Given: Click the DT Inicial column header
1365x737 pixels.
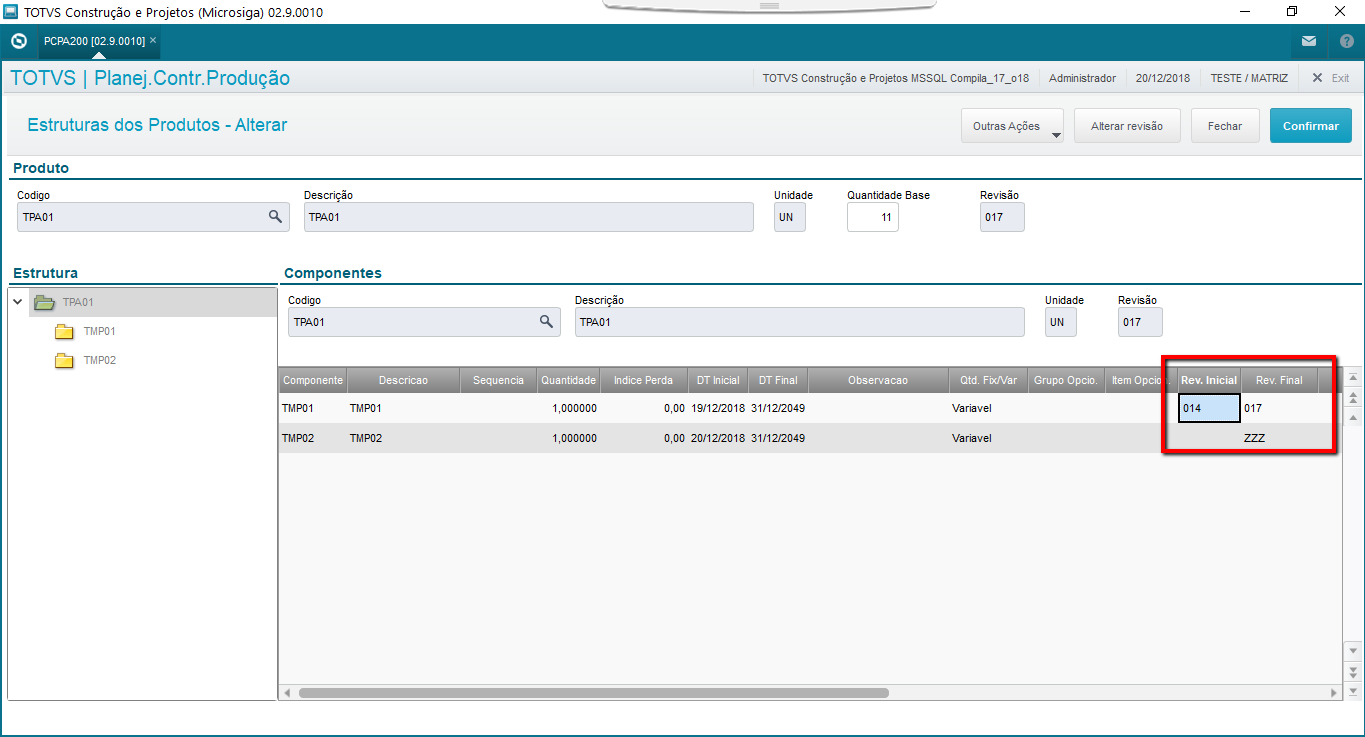Looking at the screenshot, I should pos(718,380).
